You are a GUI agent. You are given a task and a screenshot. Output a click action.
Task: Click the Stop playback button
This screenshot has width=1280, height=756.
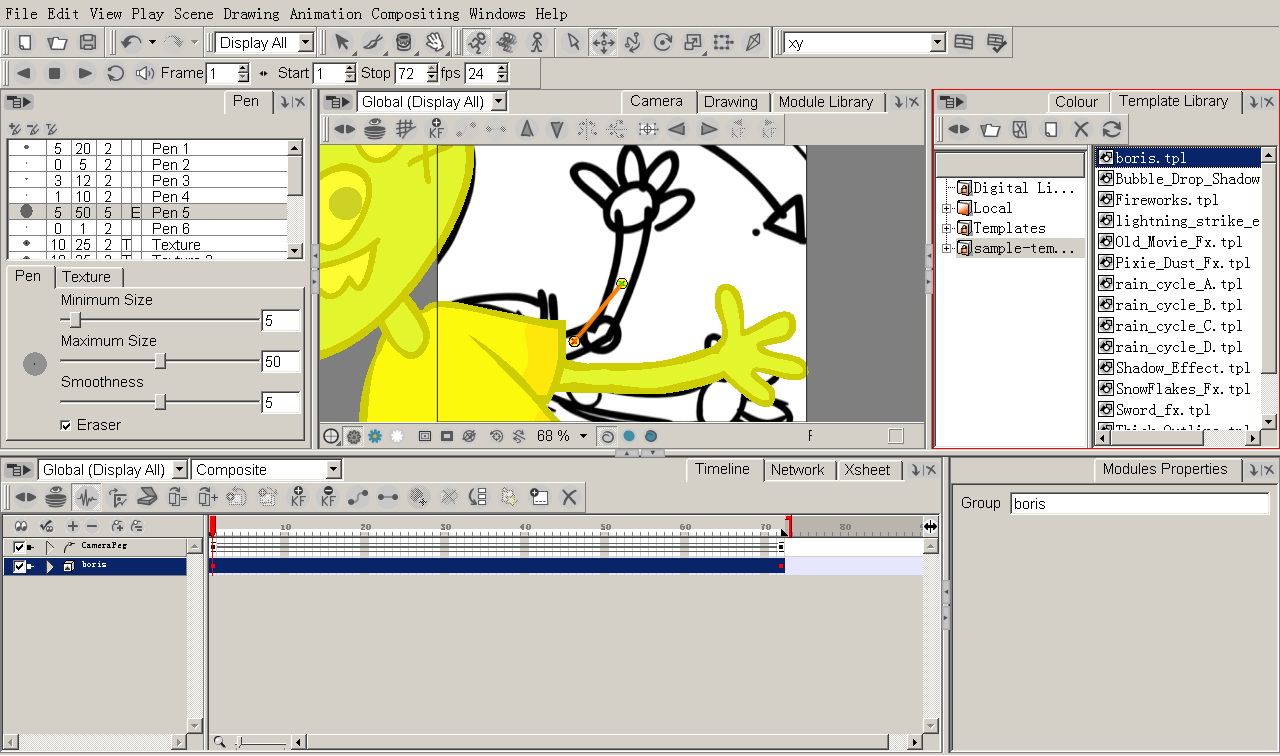(x=55, y=73)
